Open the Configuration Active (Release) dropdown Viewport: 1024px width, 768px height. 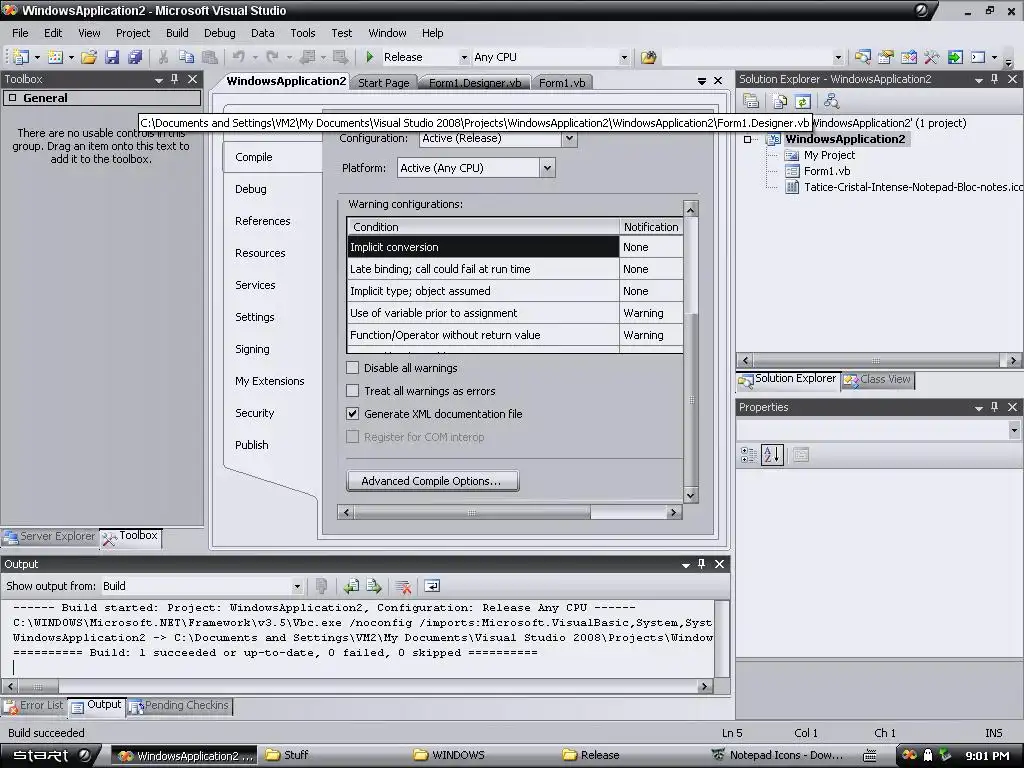click(x=569, y=138)
